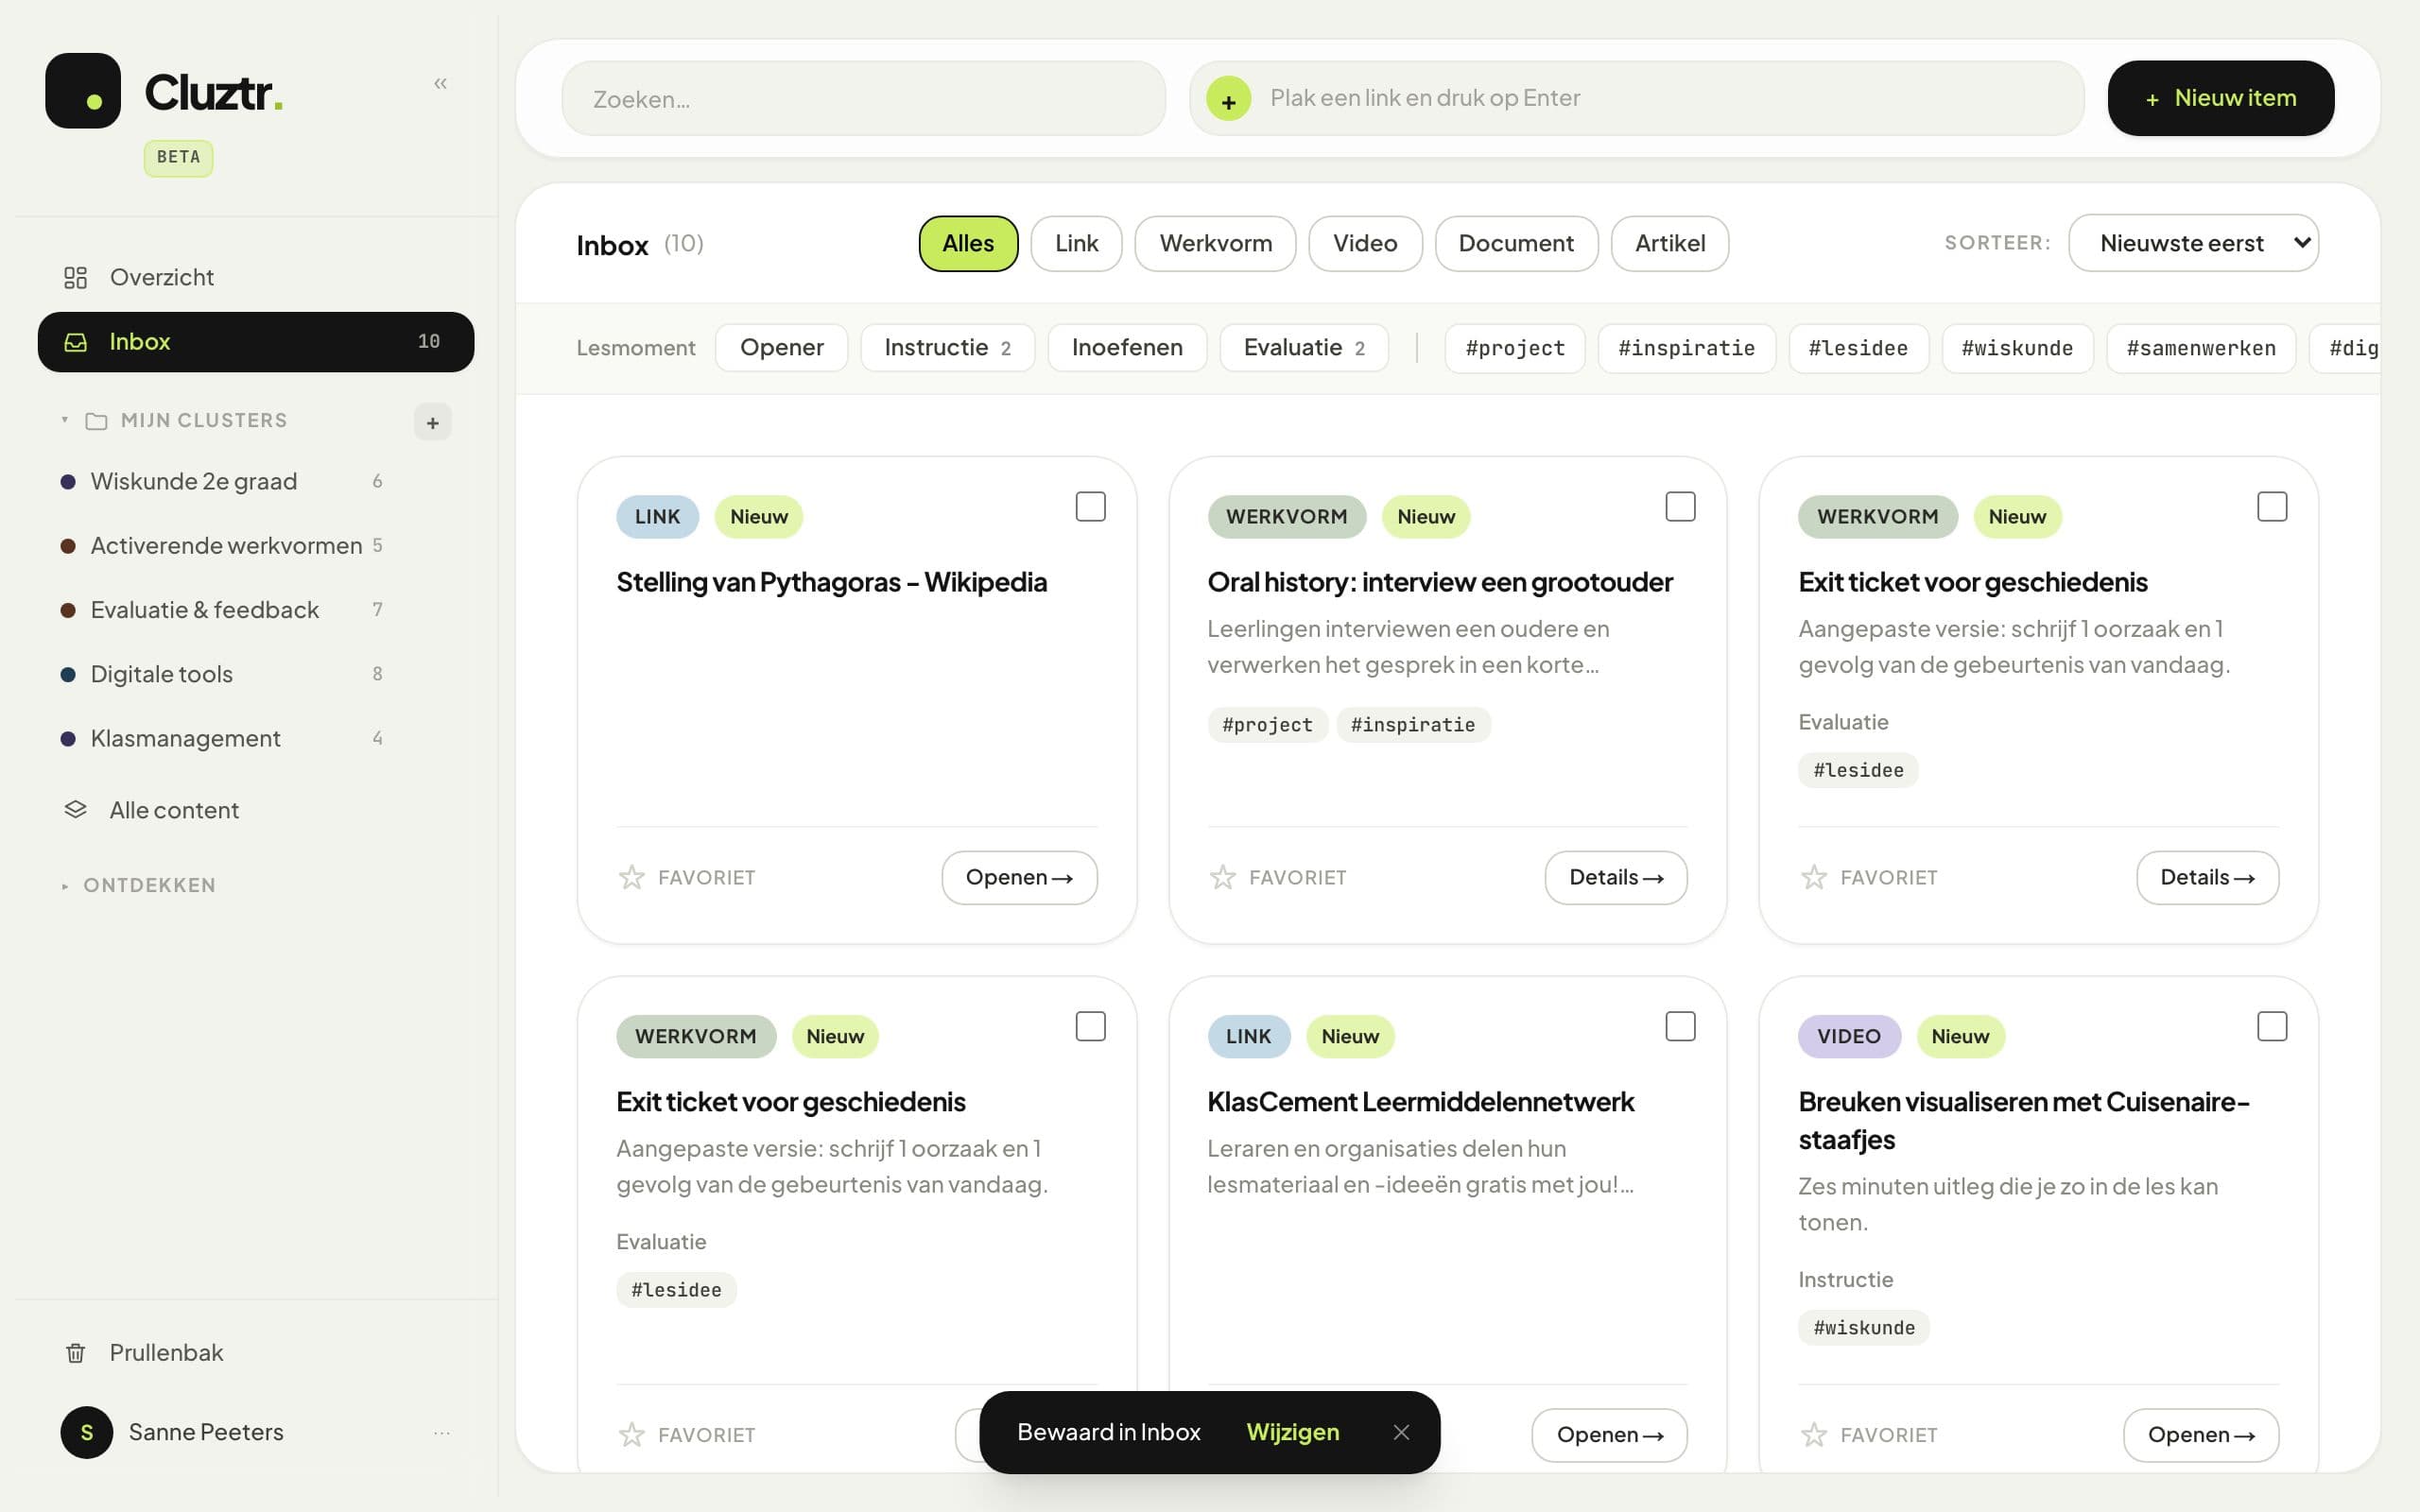The height and width of the screenshot is (1512, 2420).
Task: Click Wijzigen in the toast
Action: pyautogui.click(x=1292, y=1432)
